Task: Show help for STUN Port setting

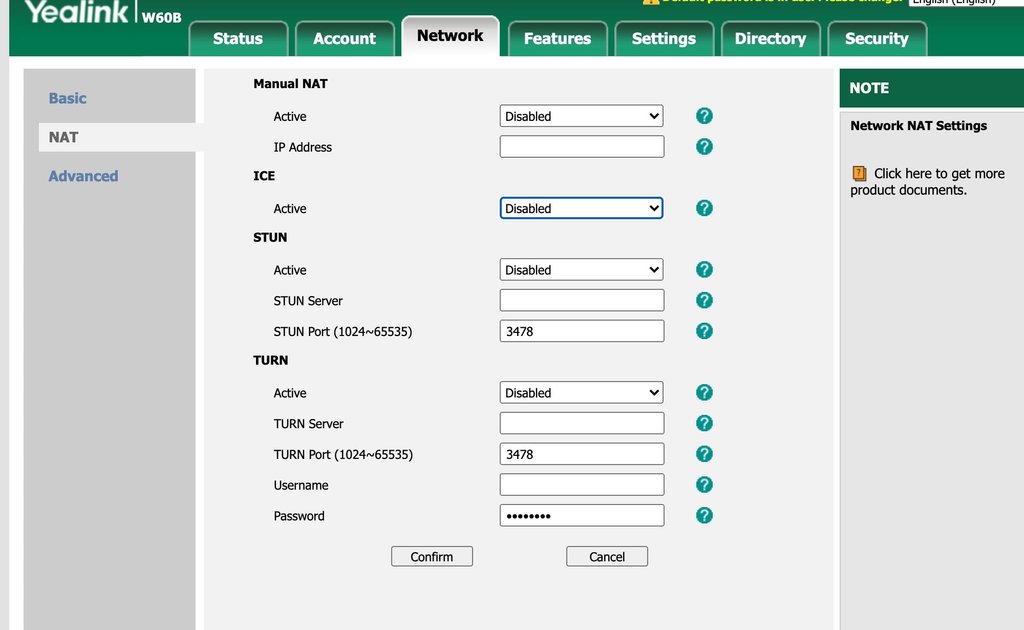Action: [704, 331]
